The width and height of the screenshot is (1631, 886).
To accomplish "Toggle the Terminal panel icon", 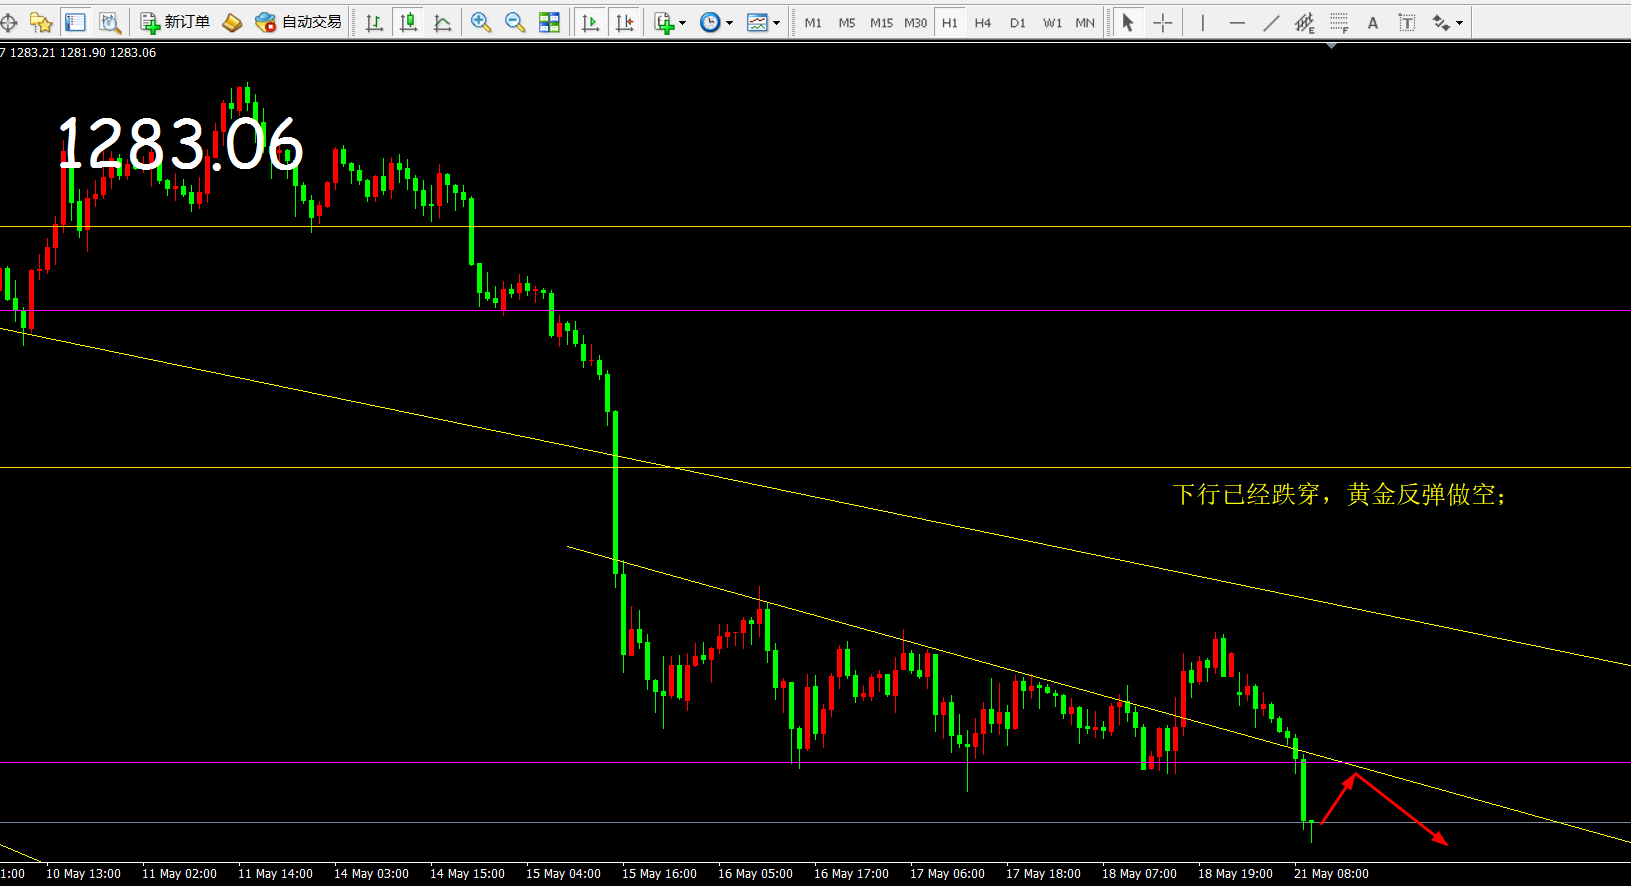I will coord(75,22).
